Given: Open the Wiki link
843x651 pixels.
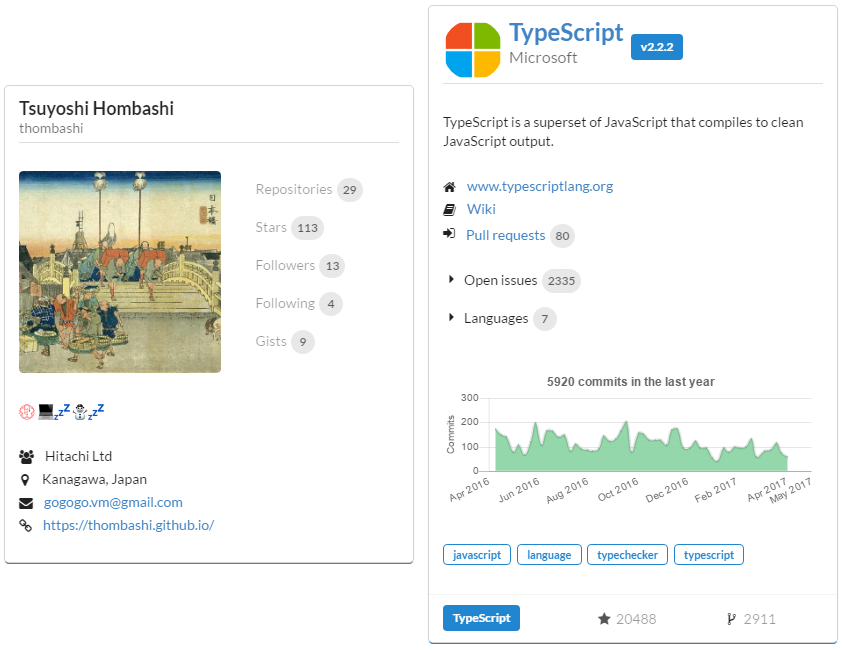Looking at the screenshot, I should tap(481, 209).
